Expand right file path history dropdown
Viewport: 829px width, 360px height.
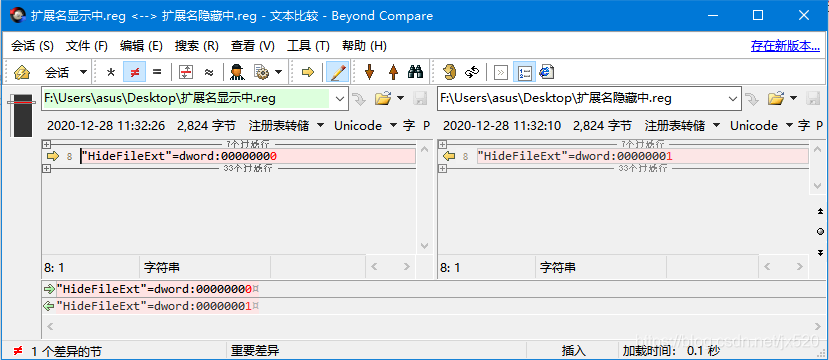(733, 98)
